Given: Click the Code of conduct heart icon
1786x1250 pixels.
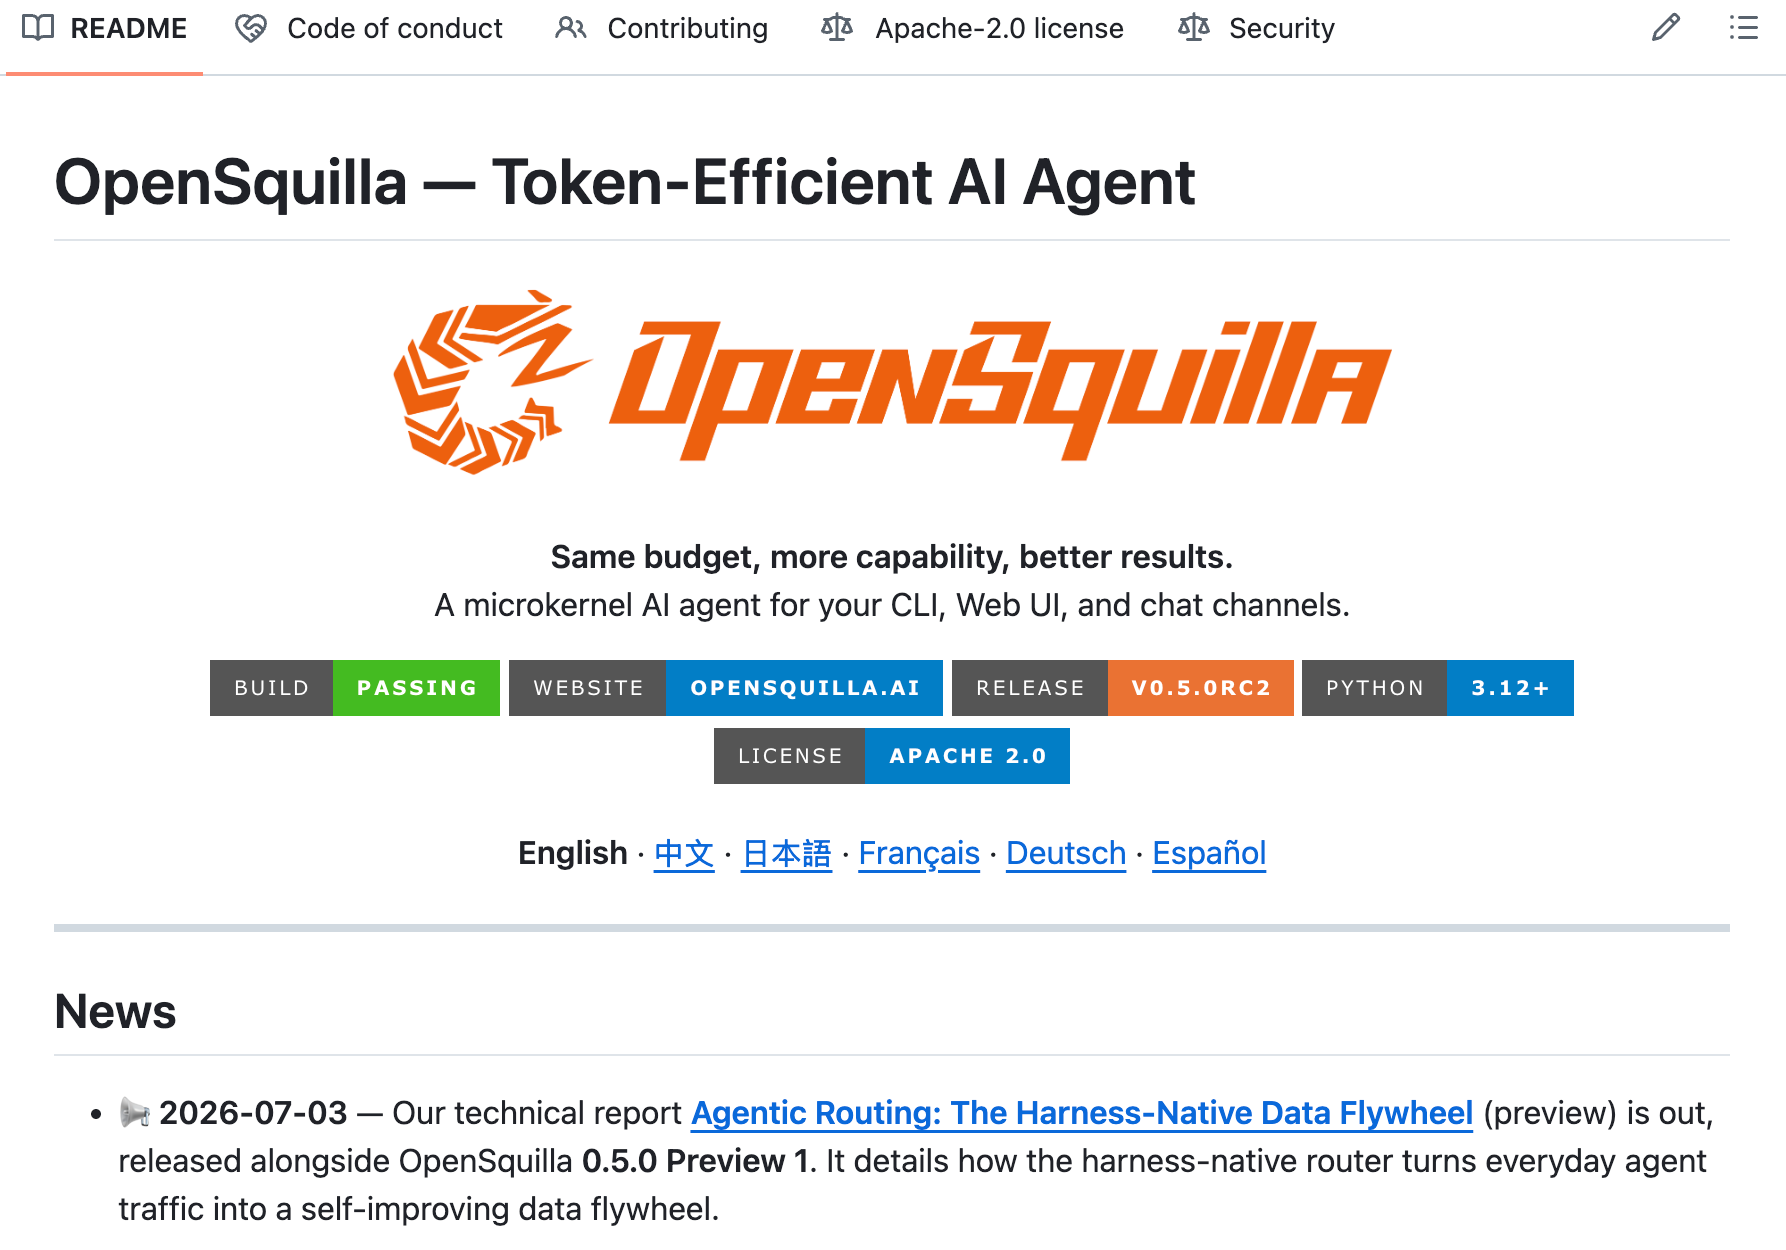Looking at the screenshot, I should pyautogui.click(x=251, y=28).
